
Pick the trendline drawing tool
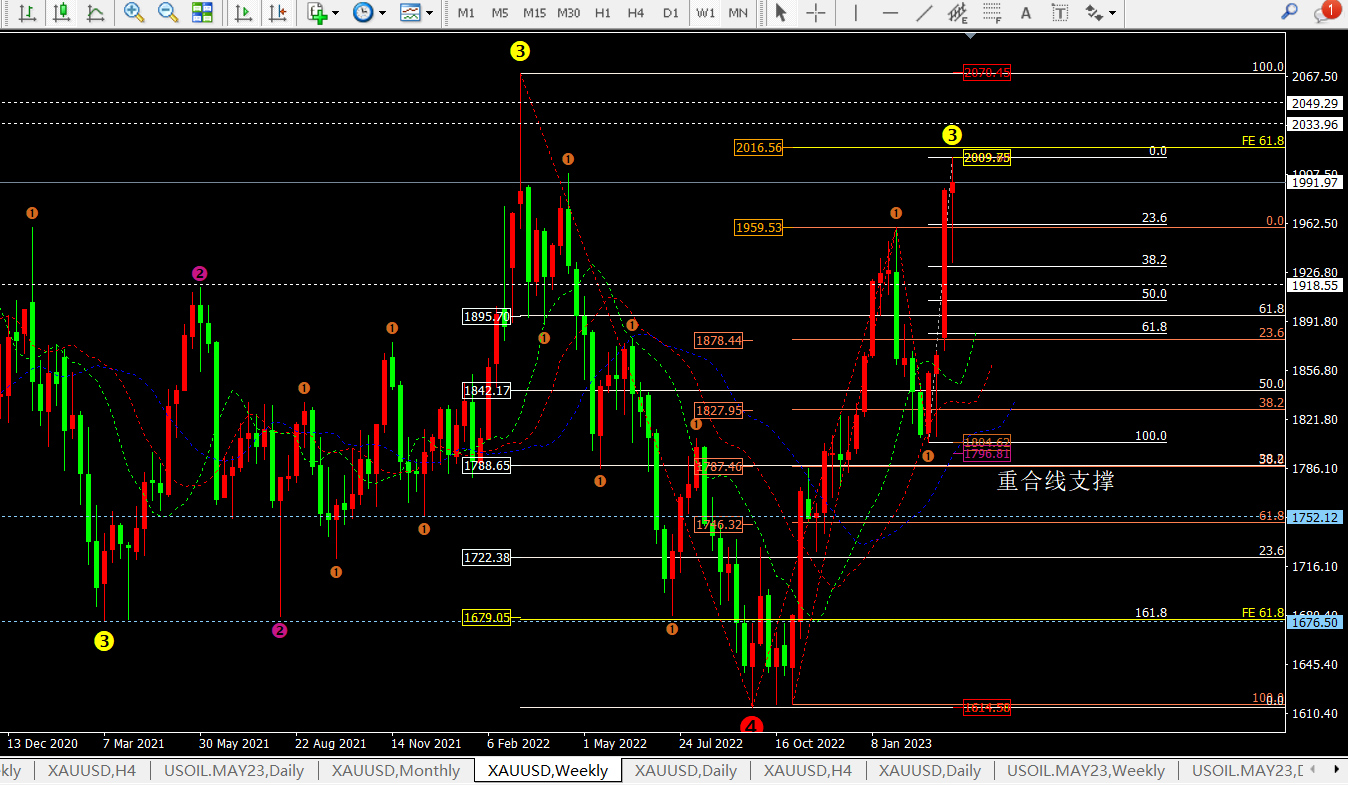tap(925, 13)
